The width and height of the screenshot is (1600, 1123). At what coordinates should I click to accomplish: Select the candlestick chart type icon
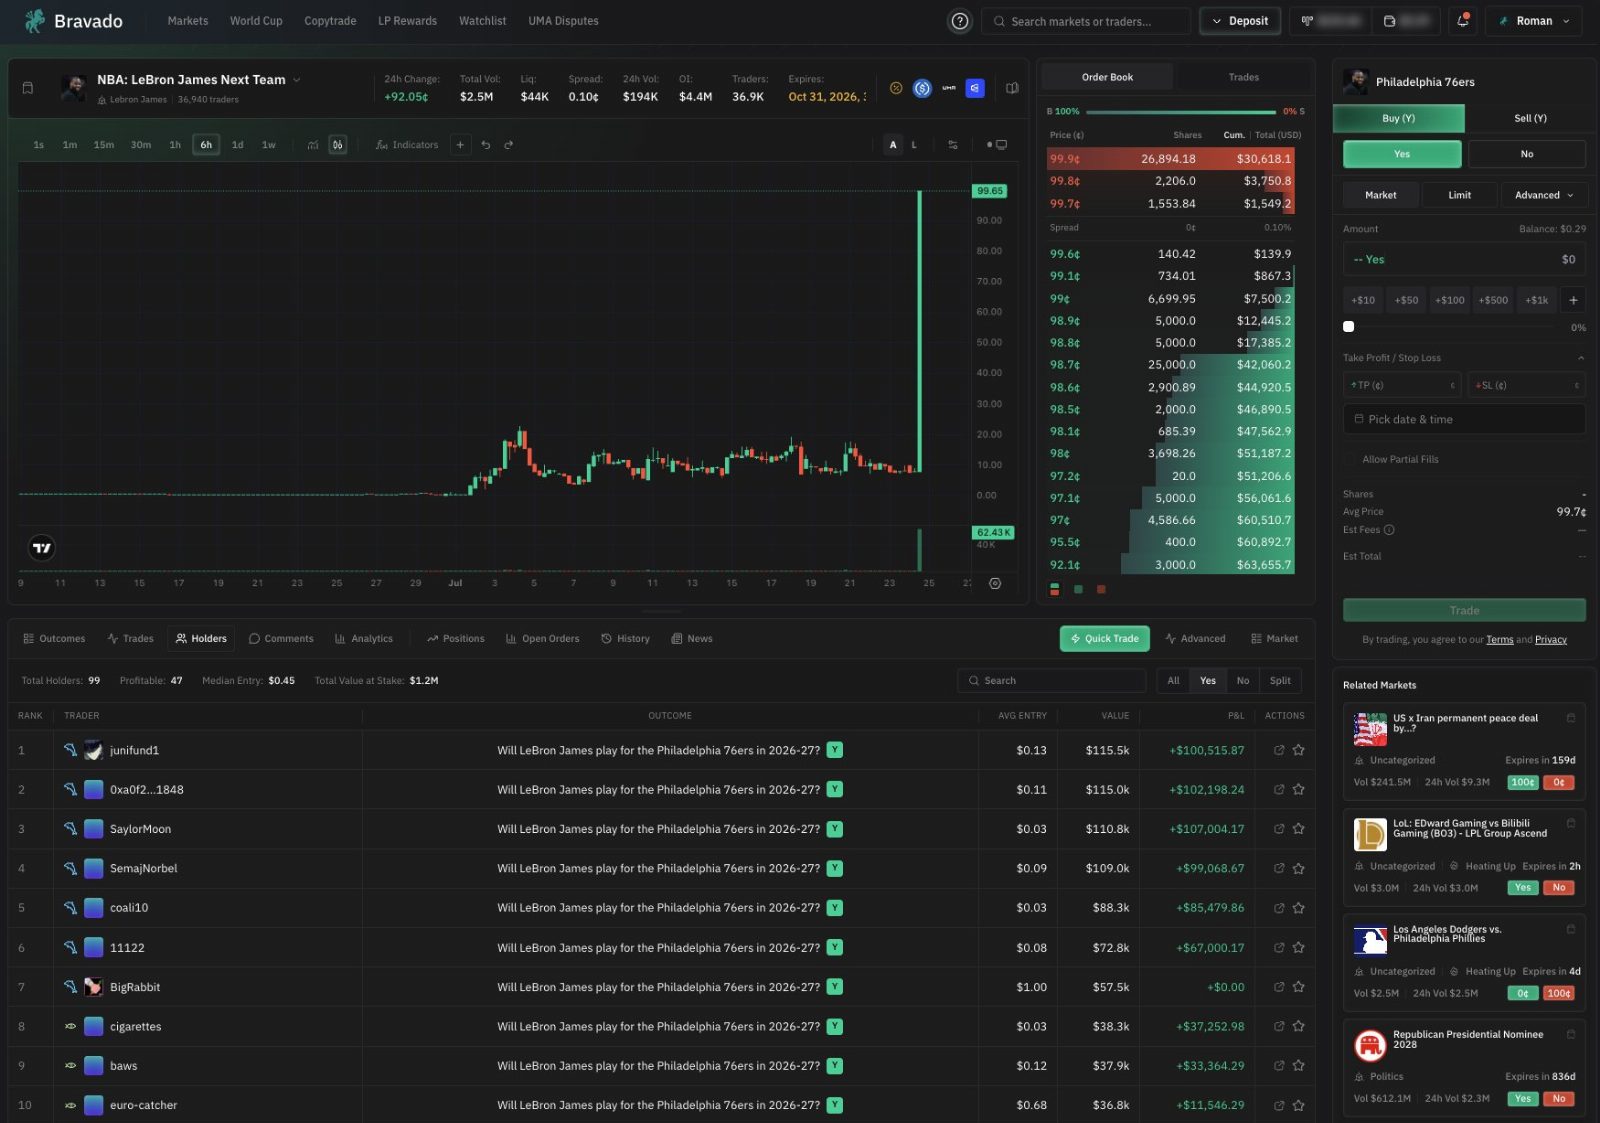[x=338, y=145]
